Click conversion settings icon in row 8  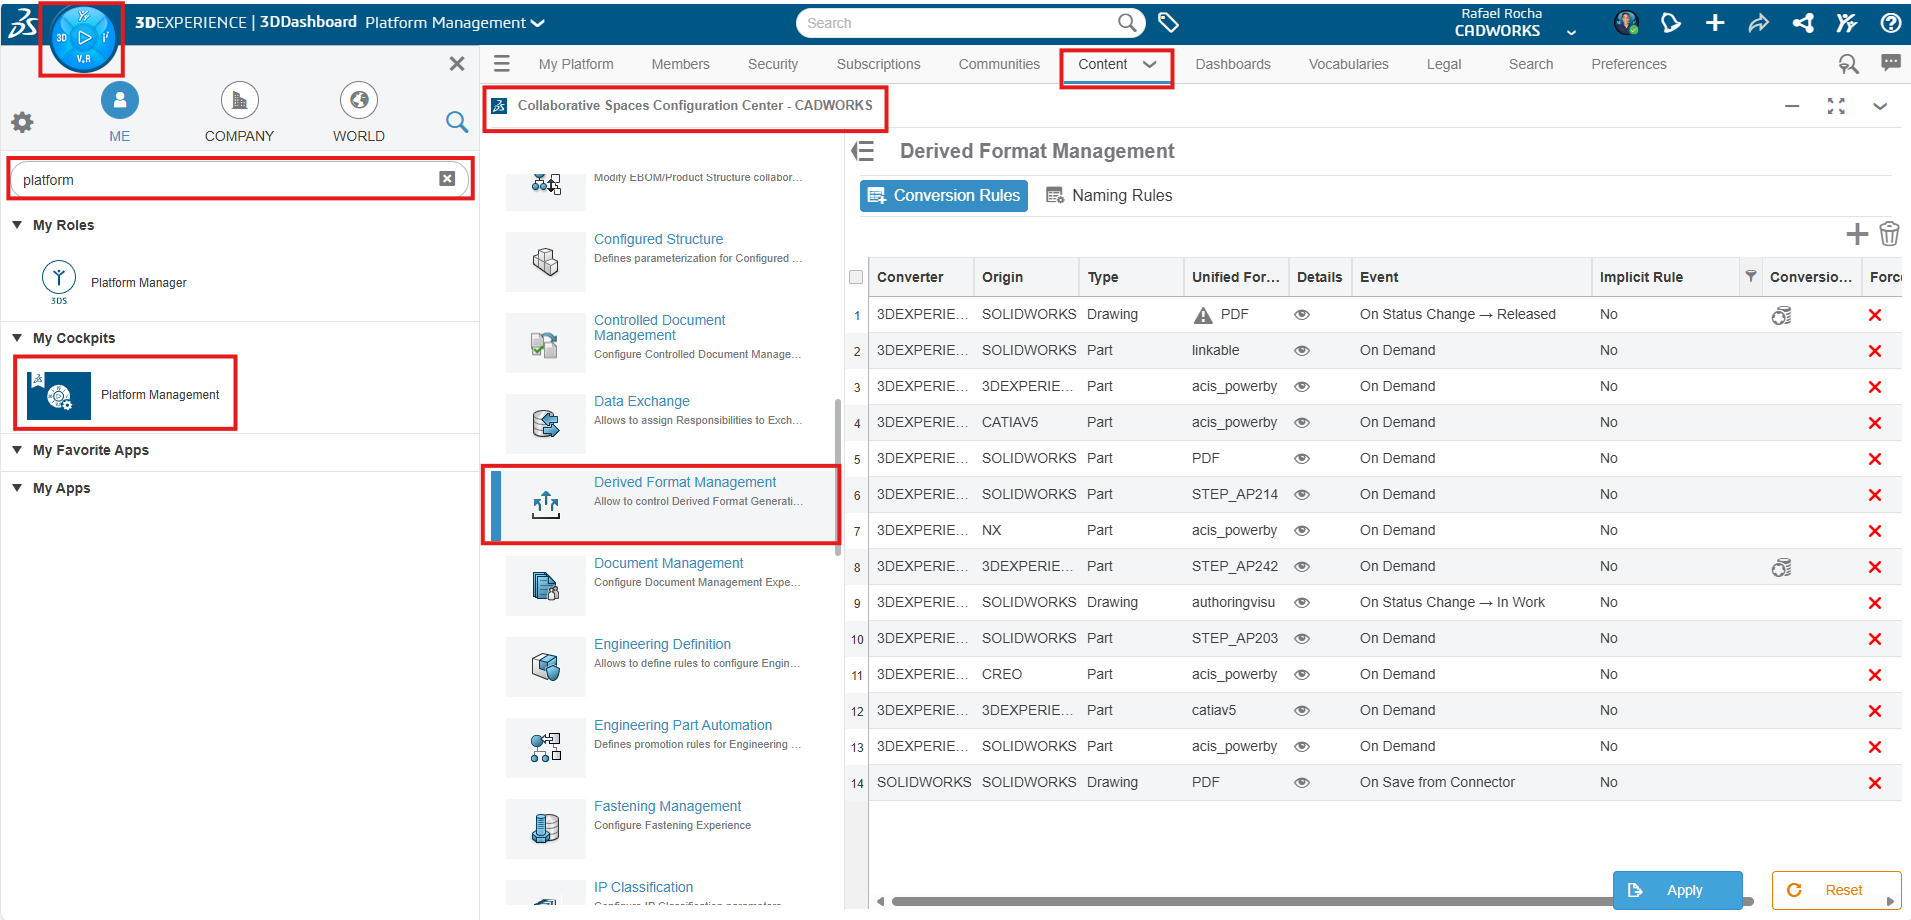click(1781, 567)
